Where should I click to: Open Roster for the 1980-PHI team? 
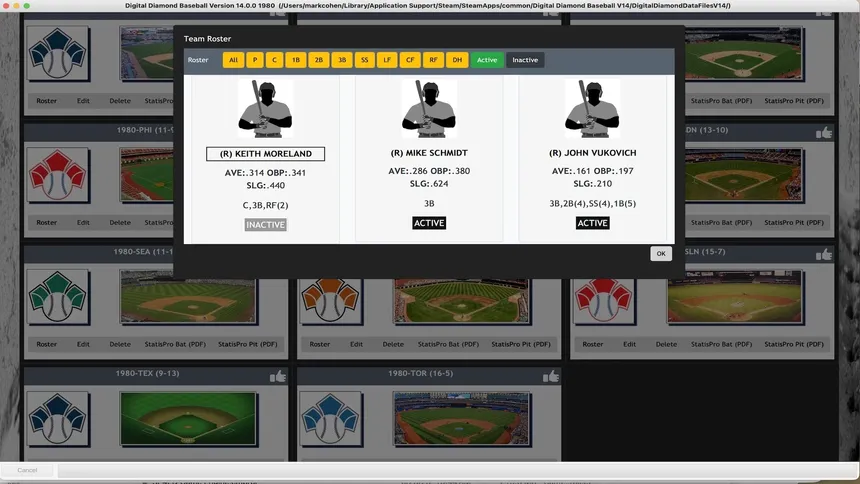point(47,222)
